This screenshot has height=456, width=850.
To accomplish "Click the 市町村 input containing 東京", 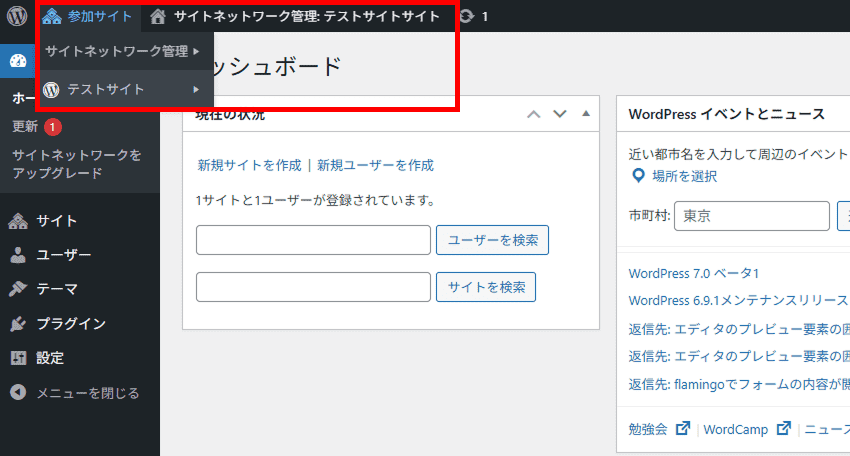I will [x=752, y=216].
